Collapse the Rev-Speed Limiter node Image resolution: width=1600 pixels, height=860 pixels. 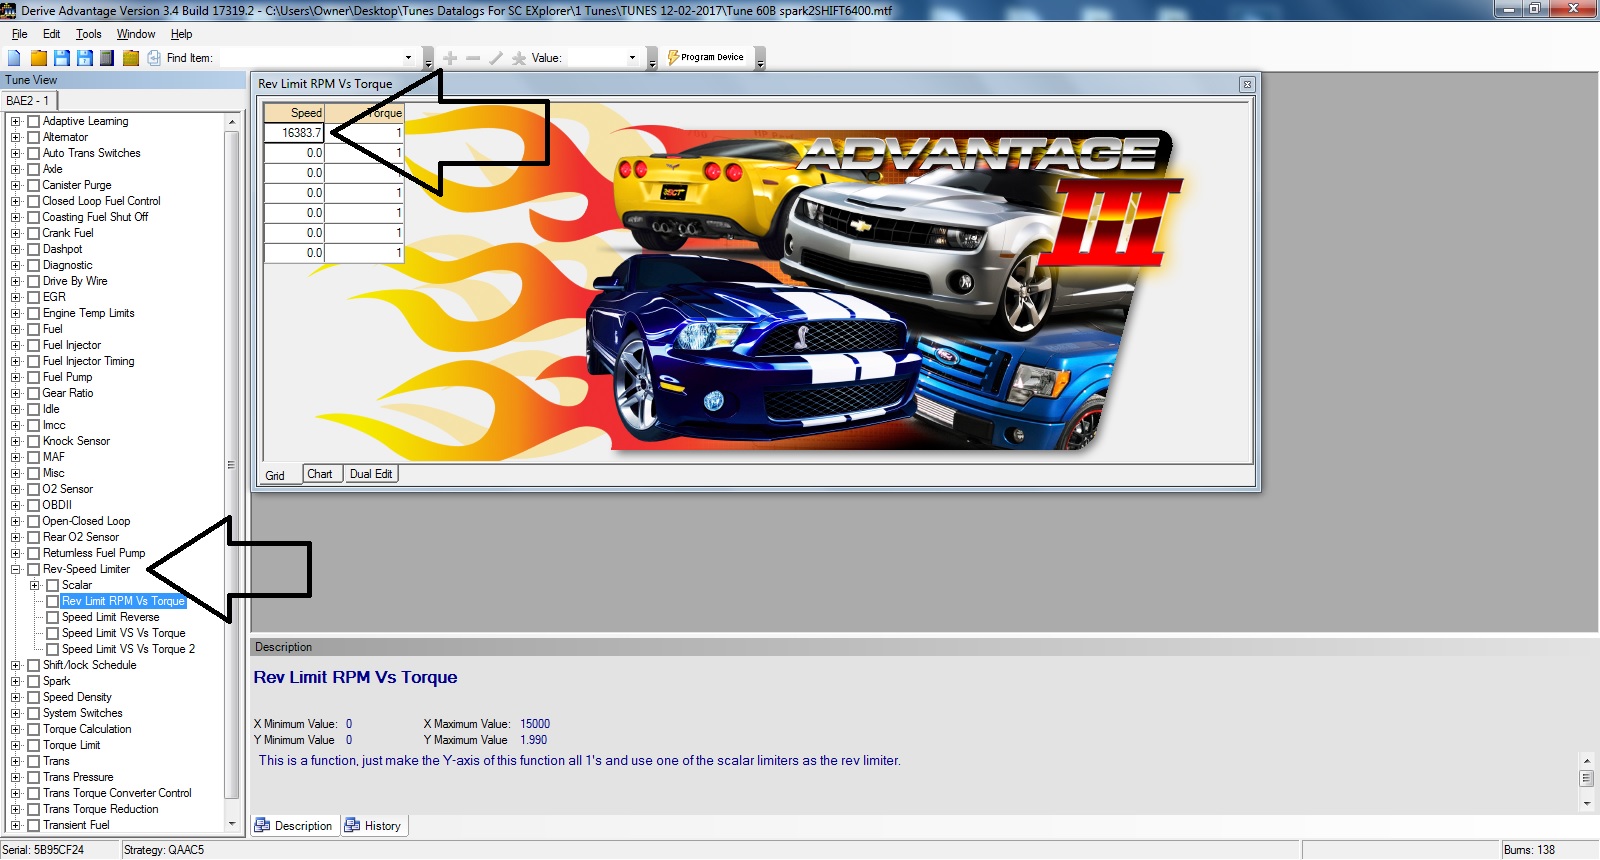(x=15, y=569)
